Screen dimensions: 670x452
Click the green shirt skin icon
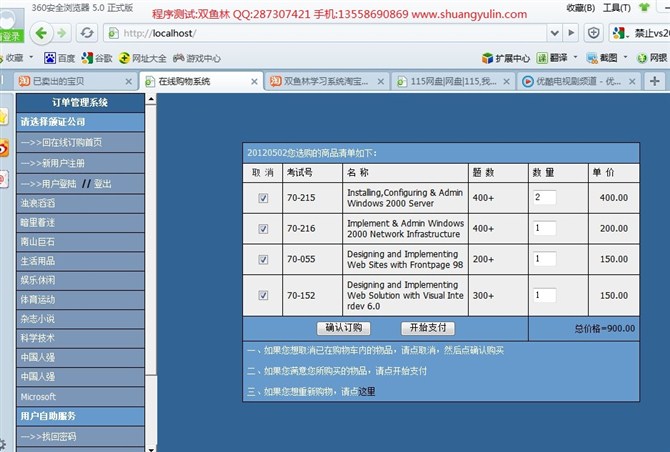point(644,7)
